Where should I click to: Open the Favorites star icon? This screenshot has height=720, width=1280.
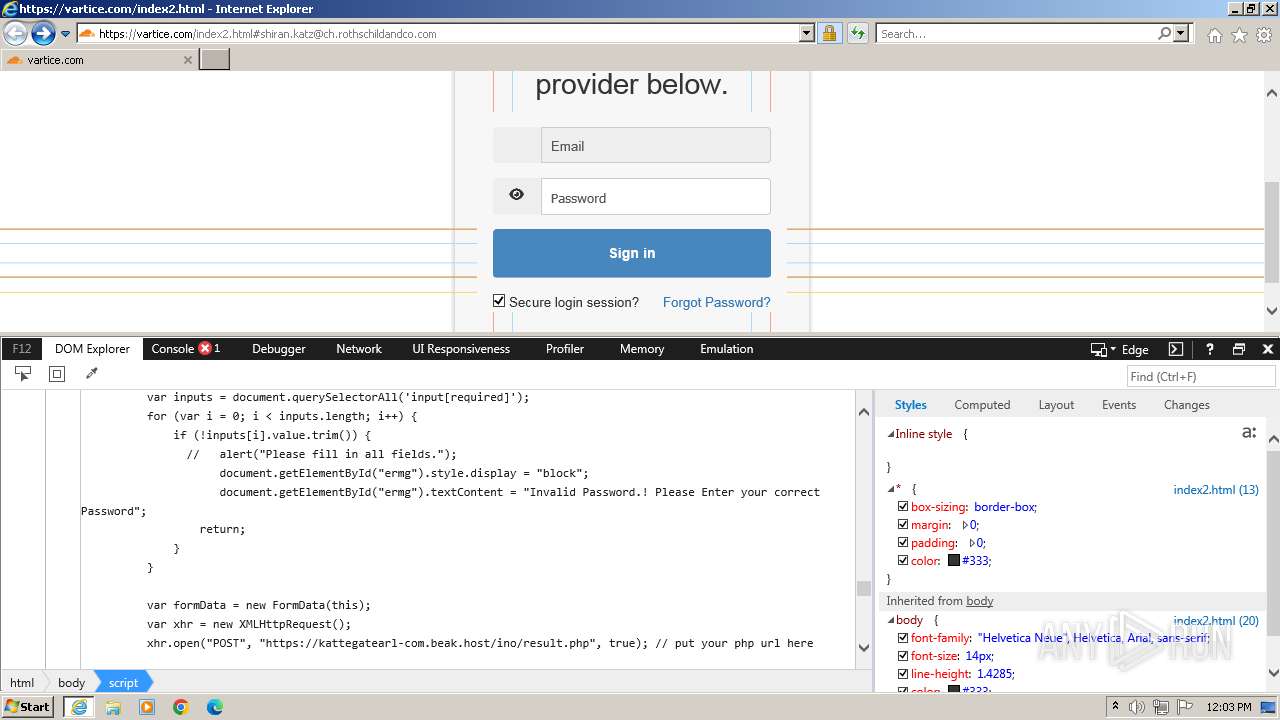click(x=1239, y=35)
